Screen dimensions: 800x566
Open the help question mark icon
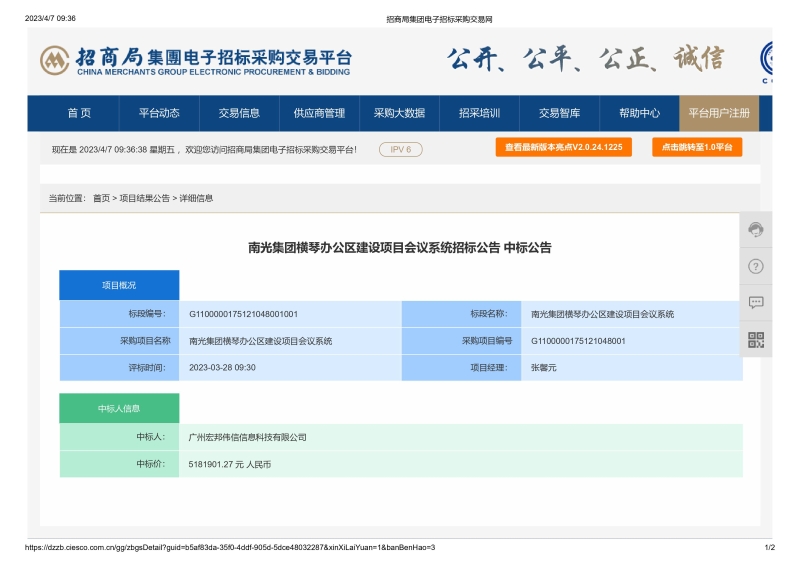tap(756, 266)
